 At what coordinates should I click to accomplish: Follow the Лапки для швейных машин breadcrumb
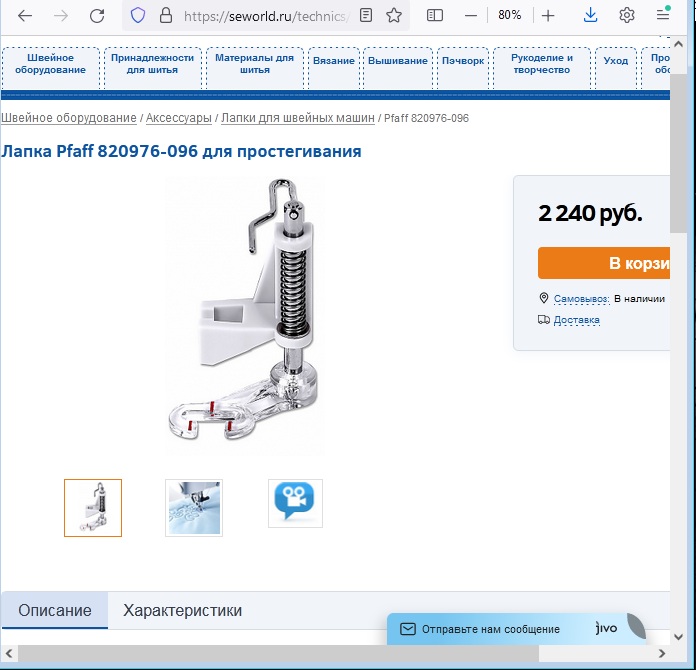(298, 118)
